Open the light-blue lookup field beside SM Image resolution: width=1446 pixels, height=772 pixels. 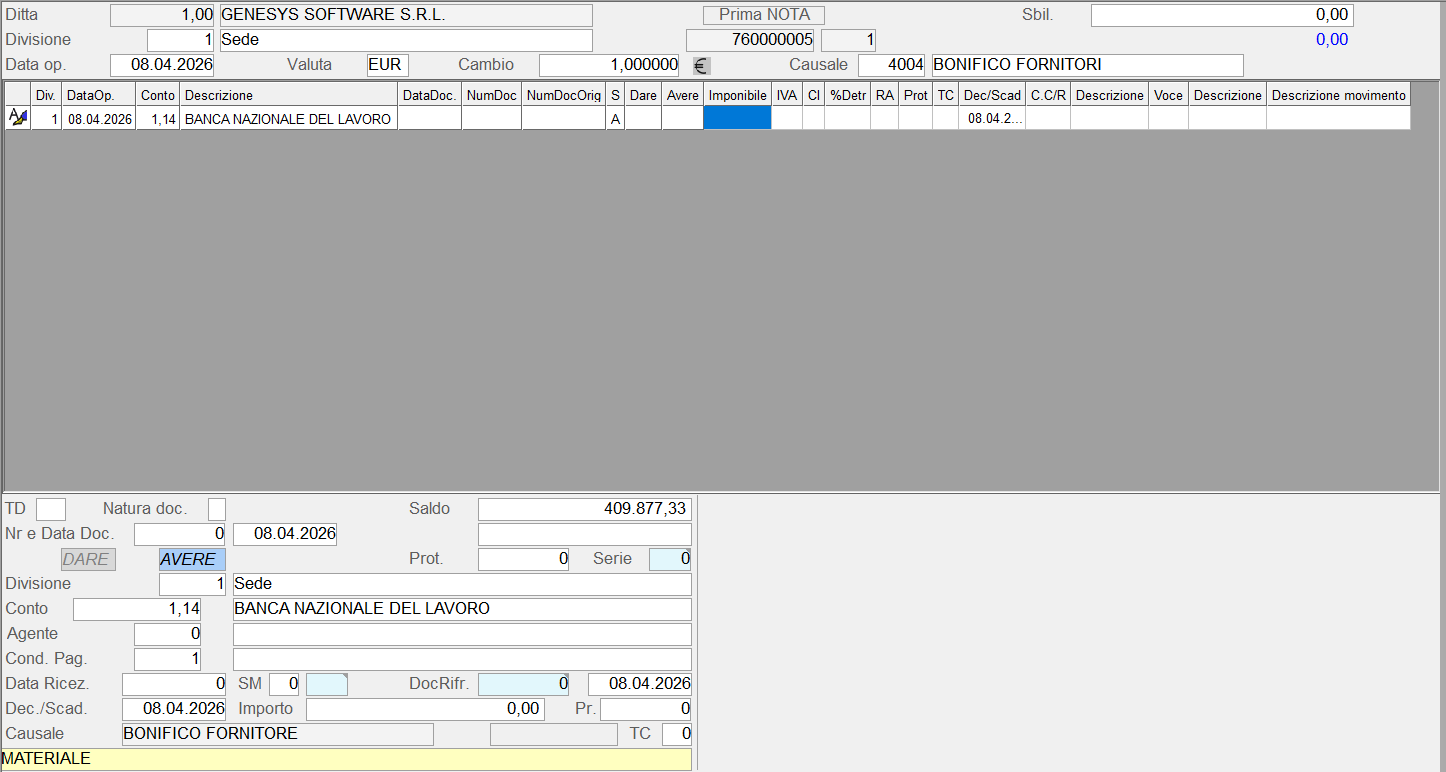tap(326, 684)
